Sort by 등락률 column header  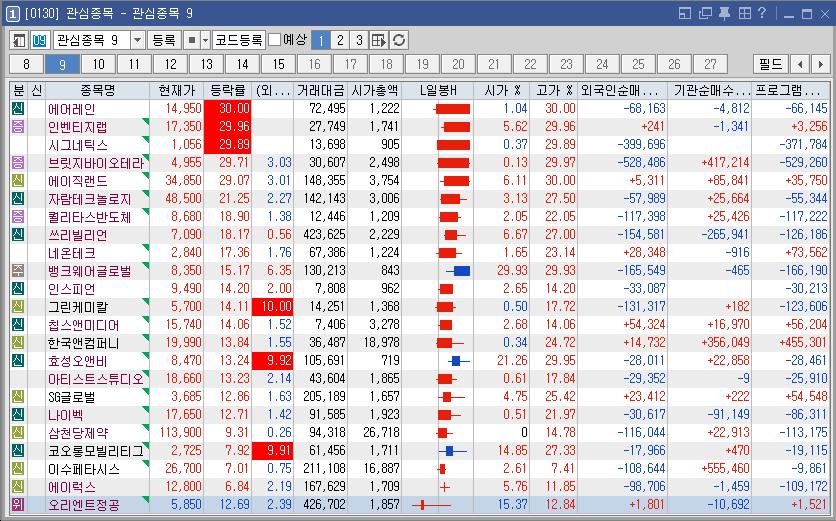pyautogui.click(x=228, y=90)
